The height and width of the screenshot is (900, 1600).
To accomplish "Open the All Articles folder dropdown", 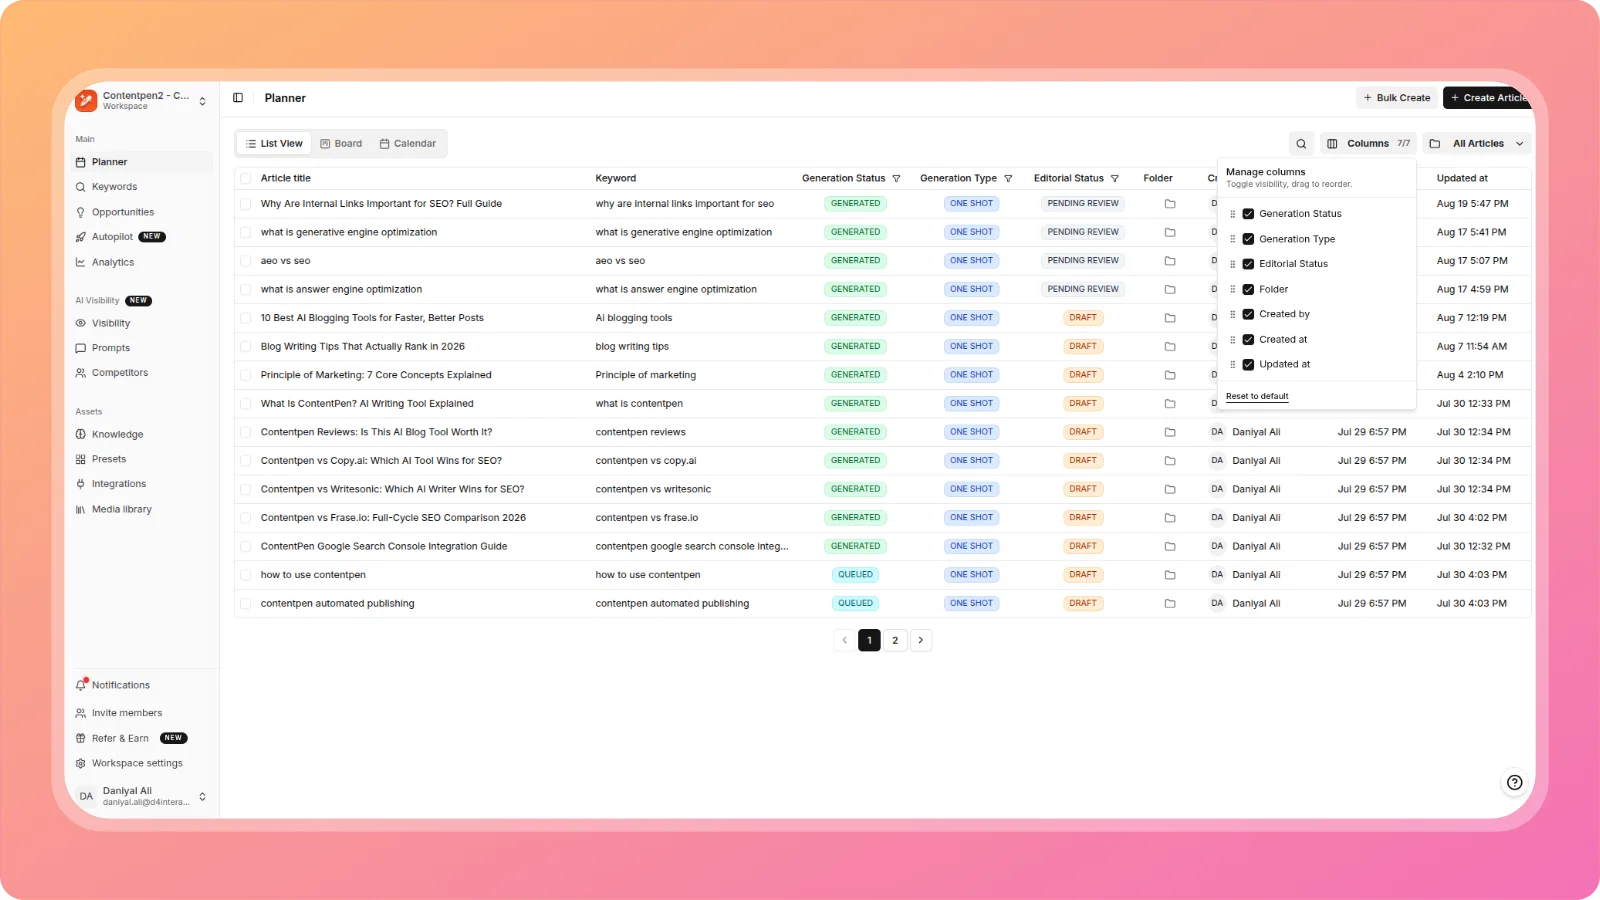I will 1477,144.
